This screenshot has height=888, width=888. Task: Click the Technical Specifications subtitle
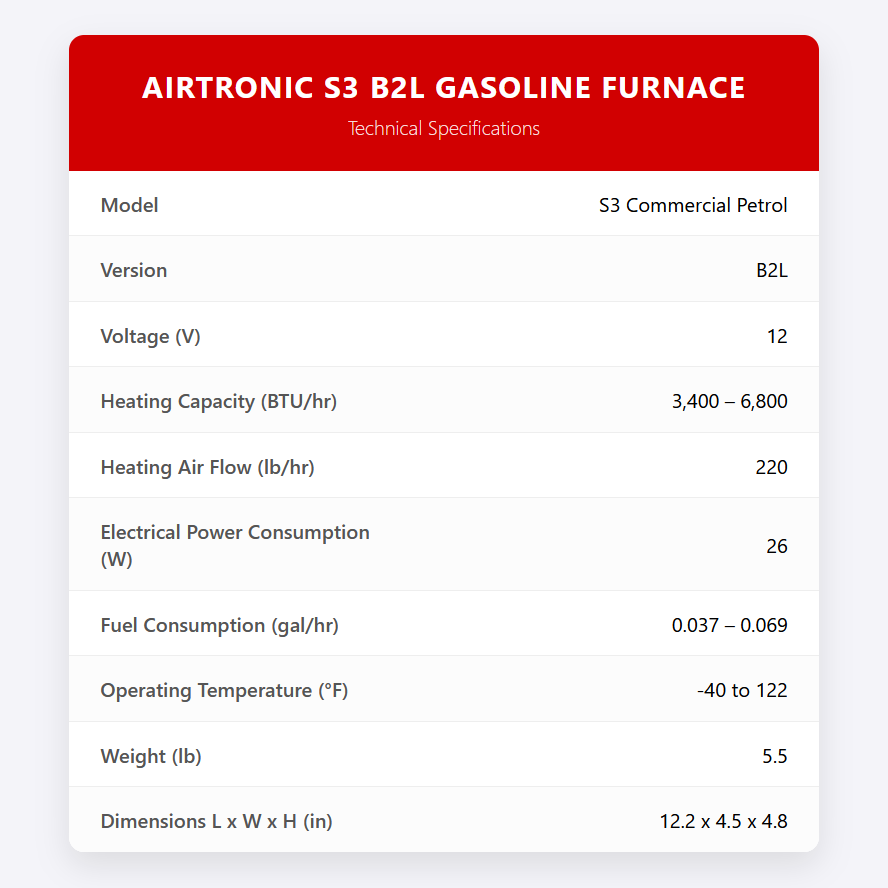[443, 129]
